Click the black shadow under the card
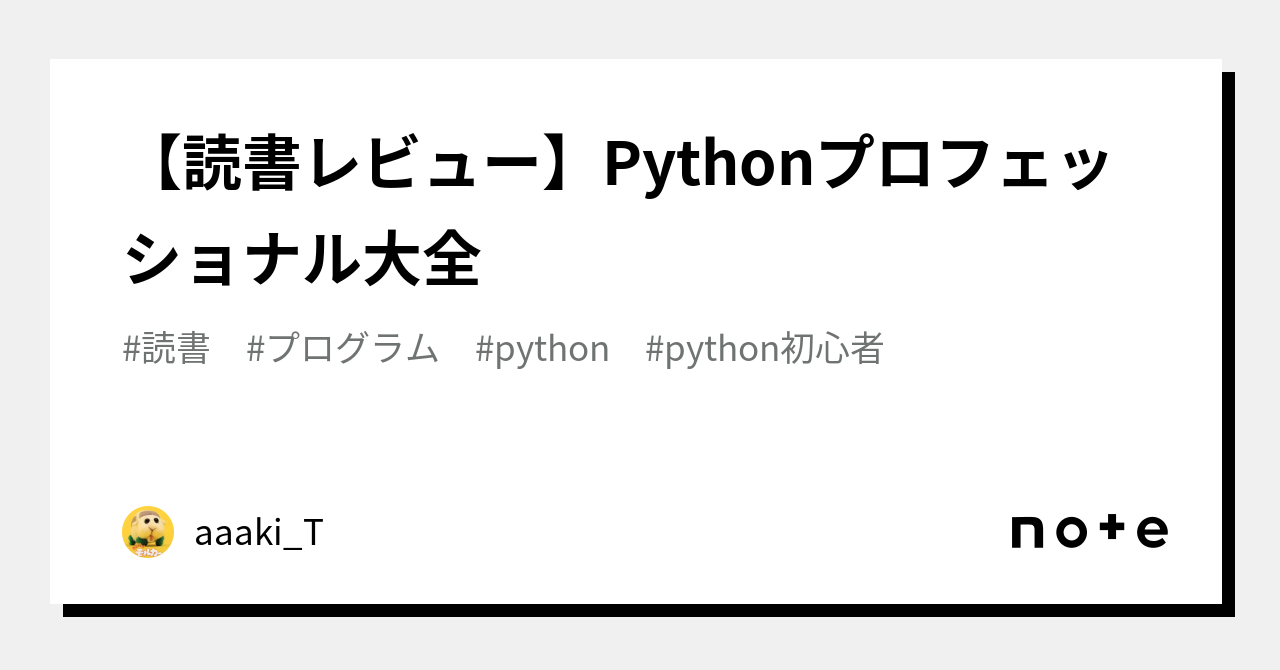 (640, 610)
